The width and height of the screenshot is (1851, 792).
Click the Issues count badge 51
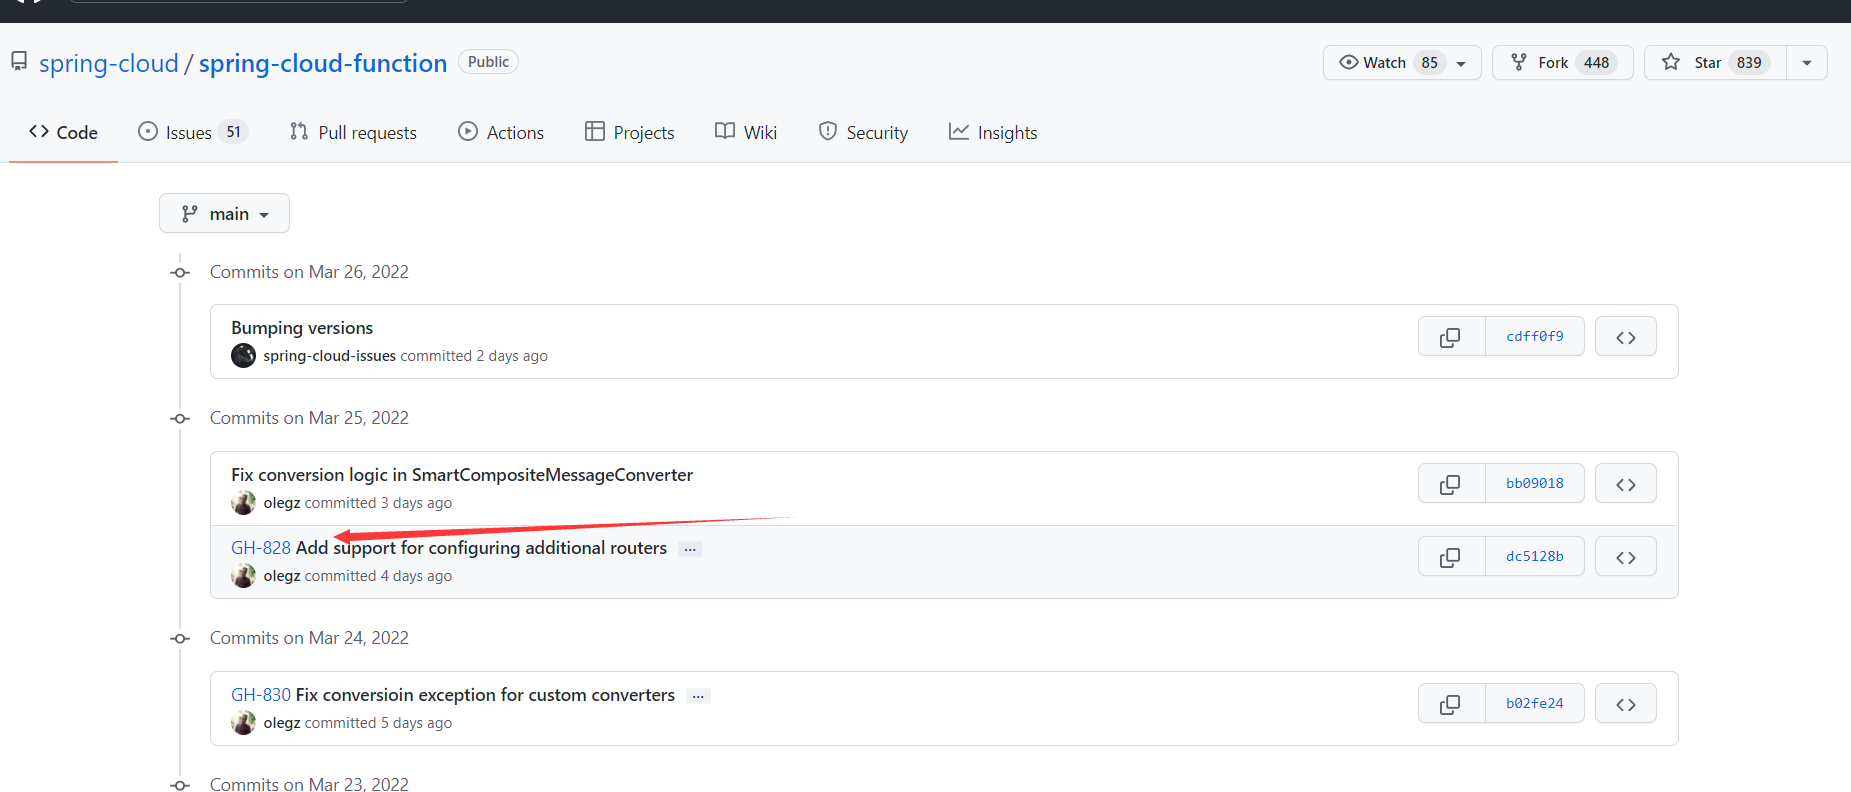point(233,132)
